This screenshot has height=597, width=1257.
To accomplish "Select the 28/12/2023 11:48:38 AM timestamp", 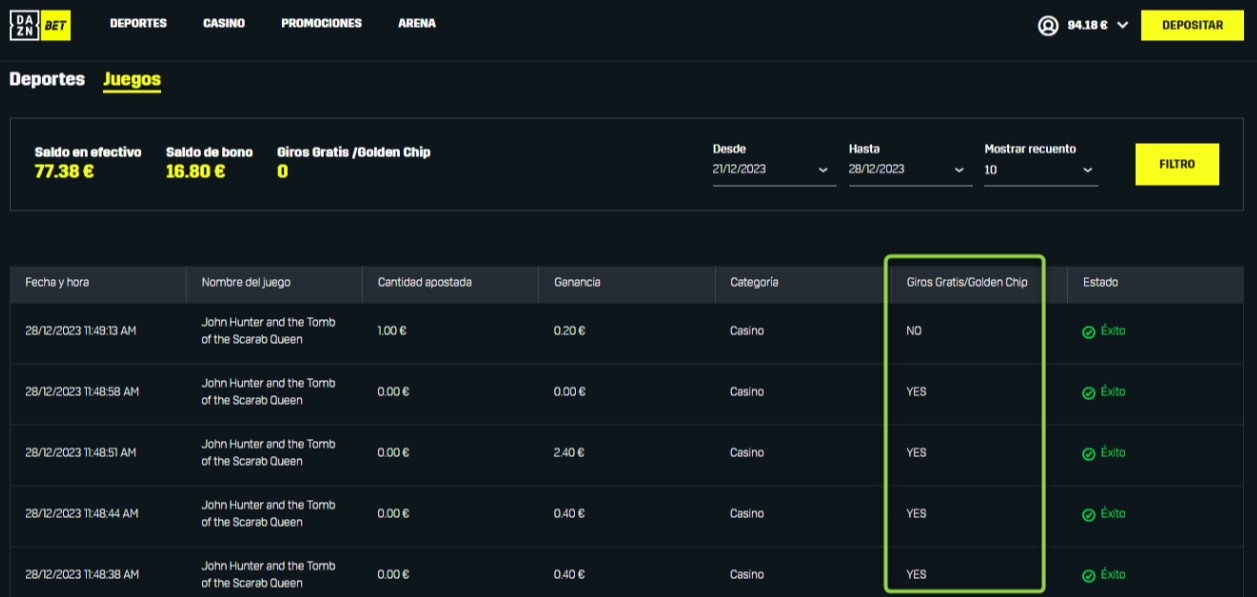I will pyautogui.click(x=82, y=575).
